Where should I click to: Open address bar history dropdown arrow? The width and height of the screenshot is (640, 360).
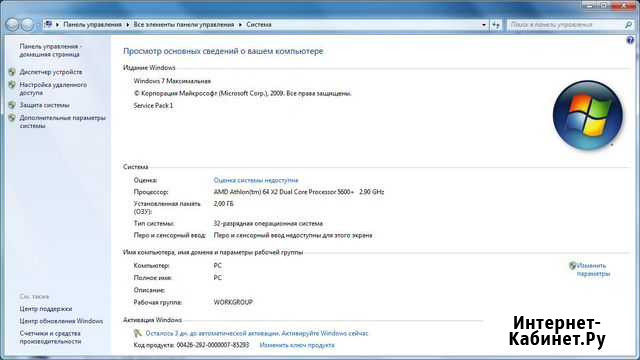484,25
